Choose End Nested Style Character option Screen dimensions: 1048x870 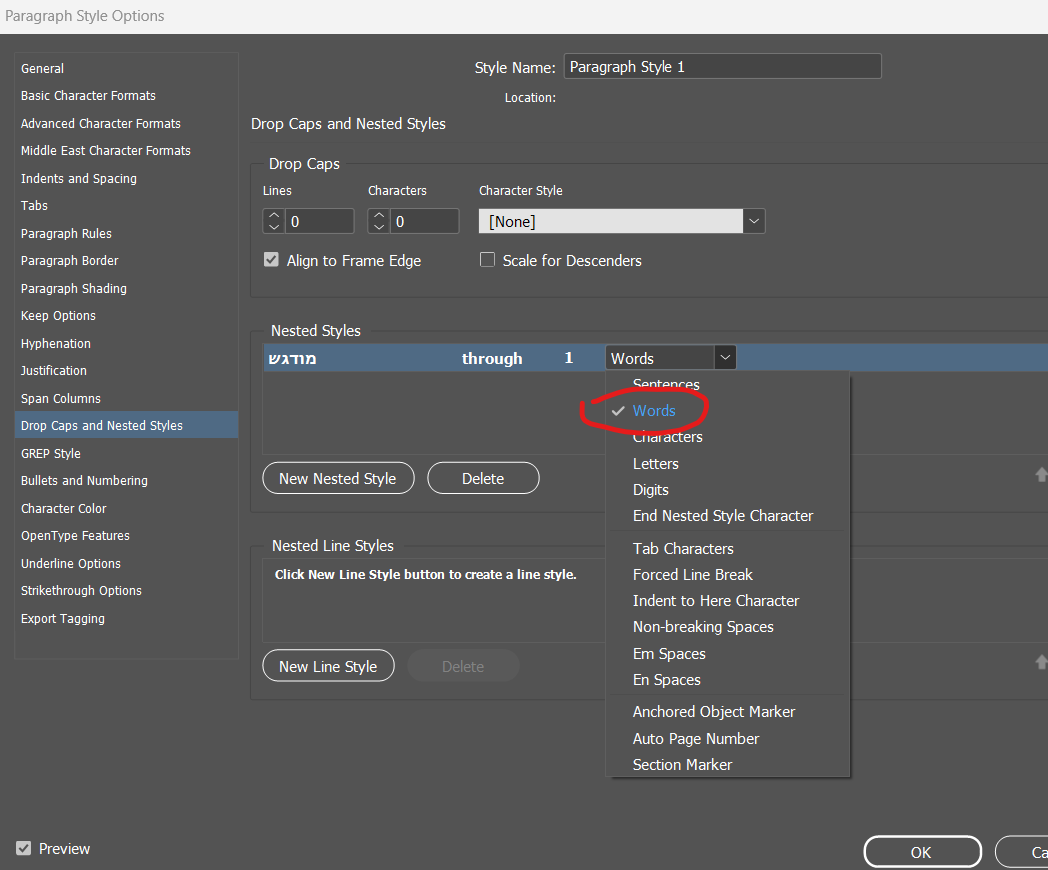tap(723, 516)
